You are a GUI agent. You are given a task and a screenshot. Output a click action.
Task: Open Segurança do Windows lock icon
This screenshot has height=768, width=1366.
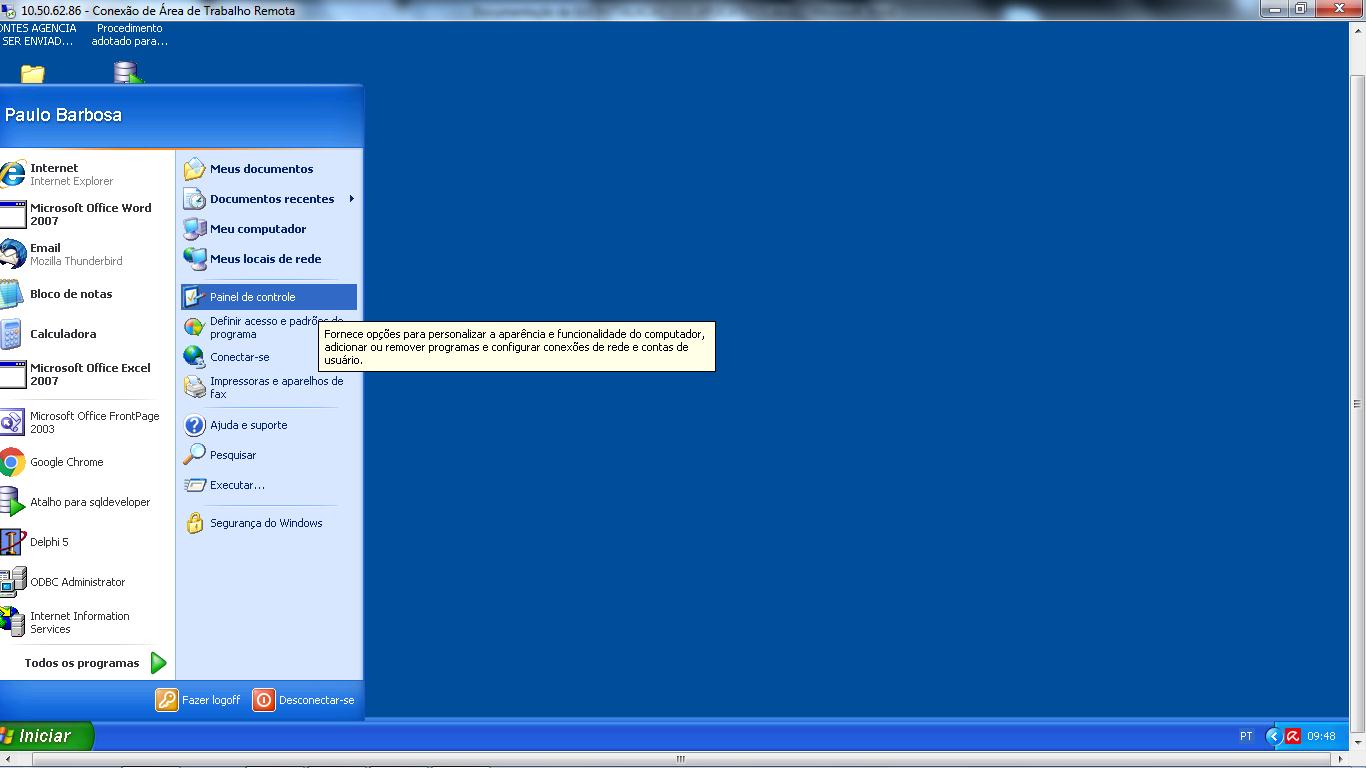pos(194,523)
